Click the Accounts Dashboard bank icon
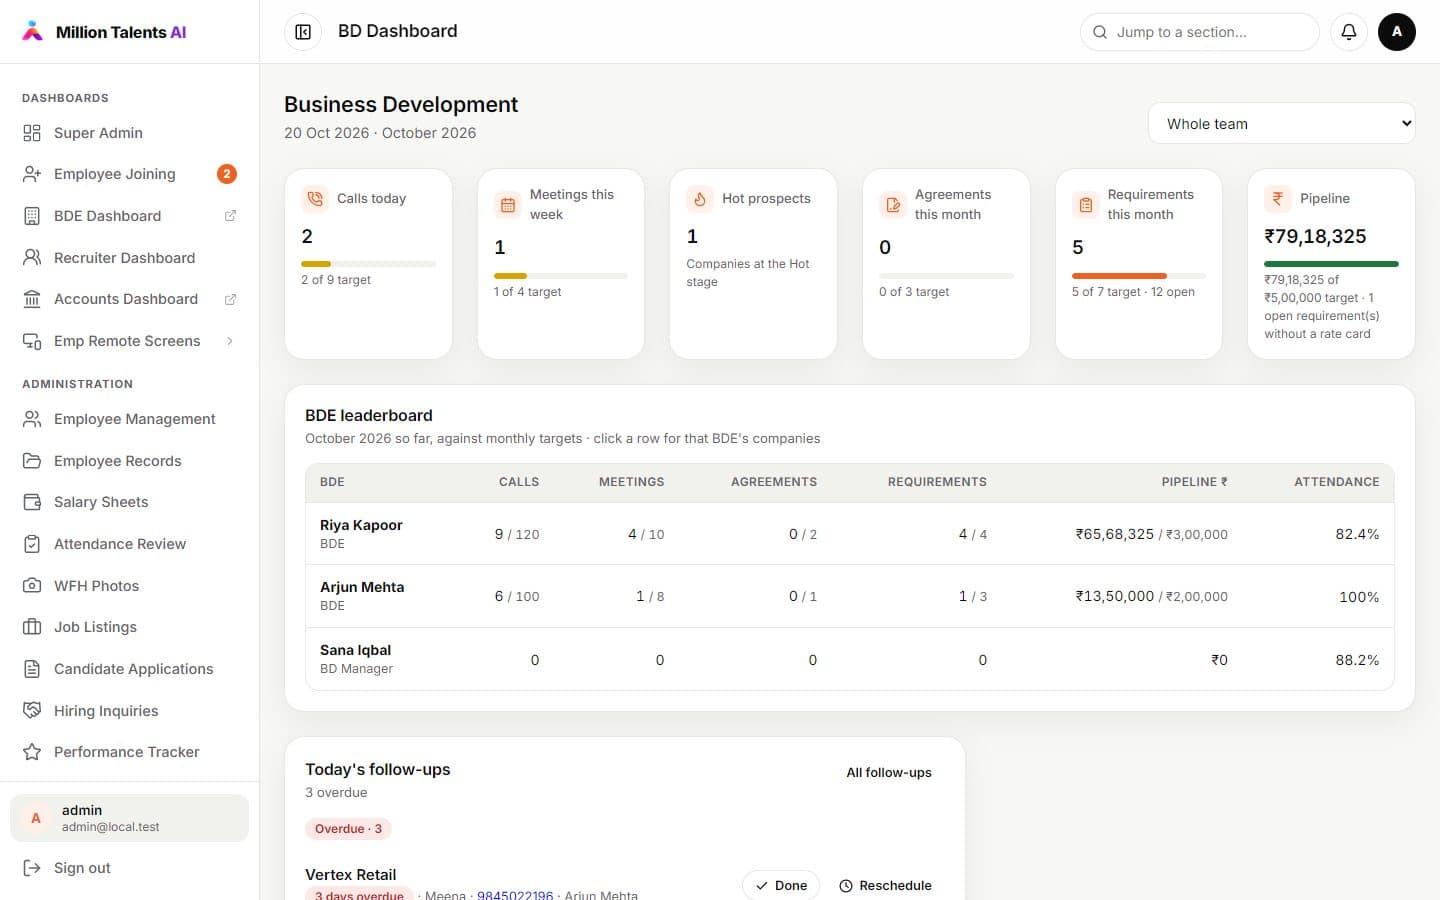1440x900 pixels. tap(32, 299)
